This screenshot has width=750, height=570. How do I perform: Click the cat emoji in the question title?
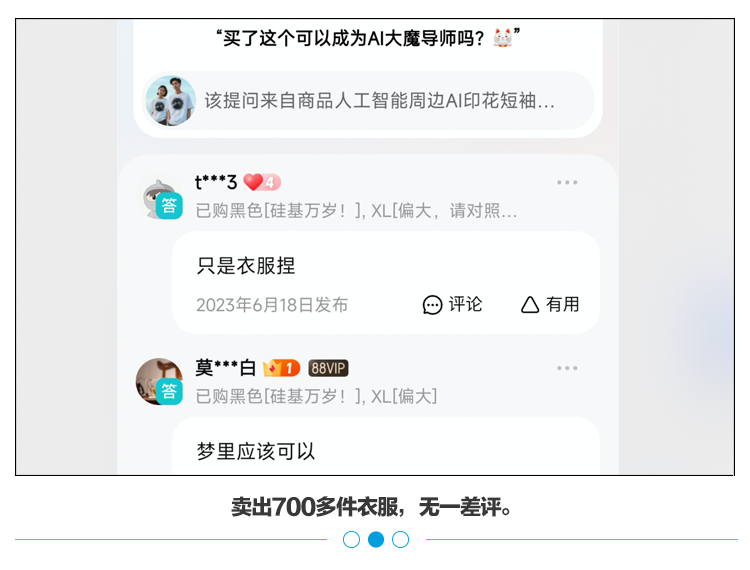(x=503, y=38)
